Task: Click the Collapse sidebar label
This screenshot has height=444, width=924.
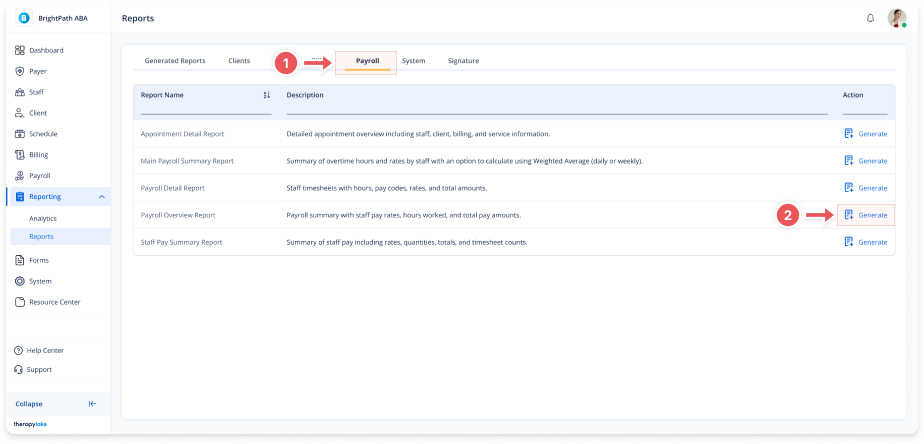Action: [x=29, y=404]
